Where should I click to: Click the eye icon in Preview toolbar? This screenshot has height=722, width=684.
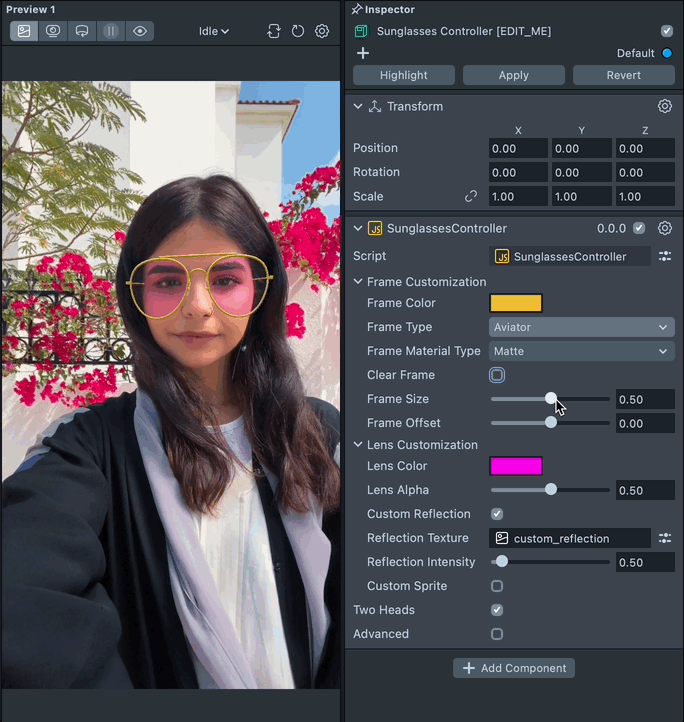(x=140, y=31)
